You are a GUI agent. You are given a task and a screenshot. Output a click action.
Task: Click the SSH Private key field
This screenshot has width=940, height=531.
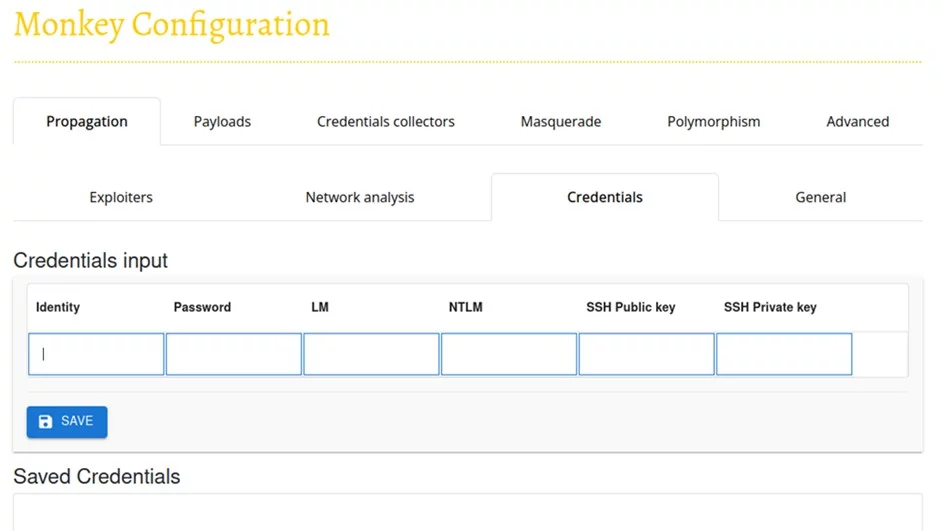pos(784,355)
